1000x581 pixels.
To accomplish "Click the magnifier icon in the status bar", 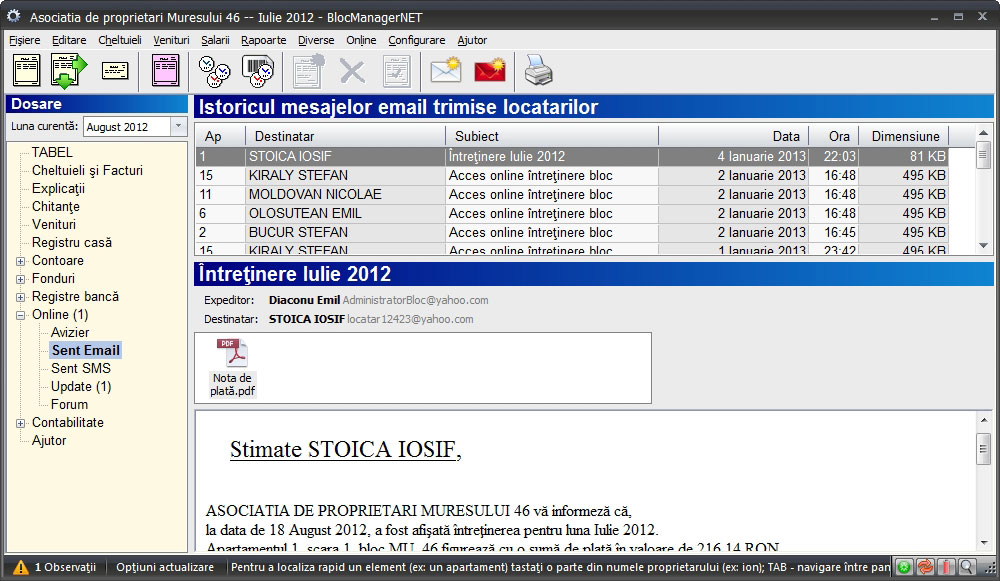I will click(968, 567).
